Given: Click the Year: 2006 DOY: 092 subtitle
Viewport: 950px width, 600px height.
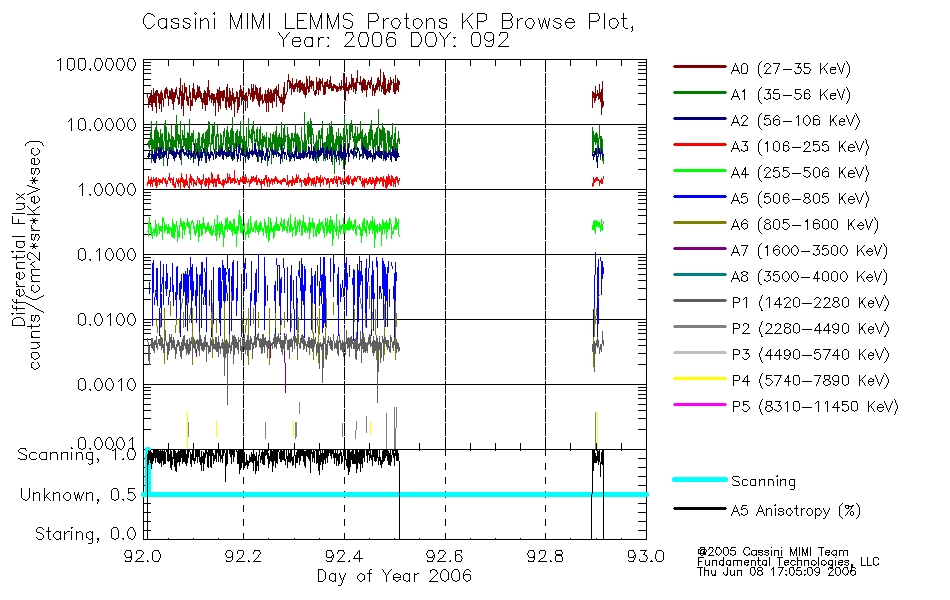Looking at the screenshot, I should click(x=394, y=40).
